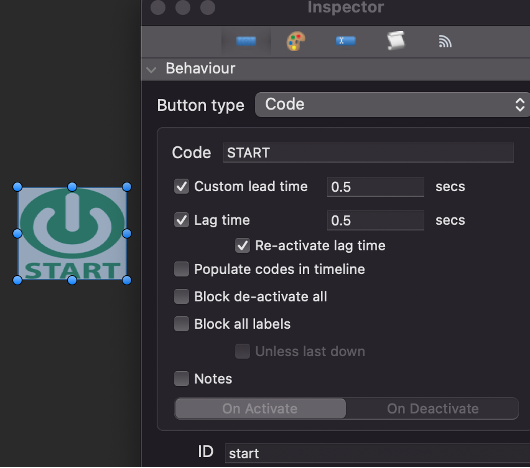
Task: Click the Inspector window zoom button
Action: [x=208, y=7]
